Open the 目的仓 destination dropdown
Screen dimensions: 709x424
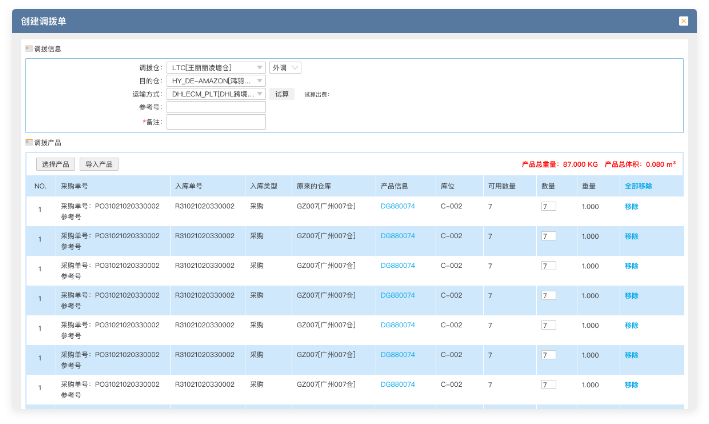point(216,81)
